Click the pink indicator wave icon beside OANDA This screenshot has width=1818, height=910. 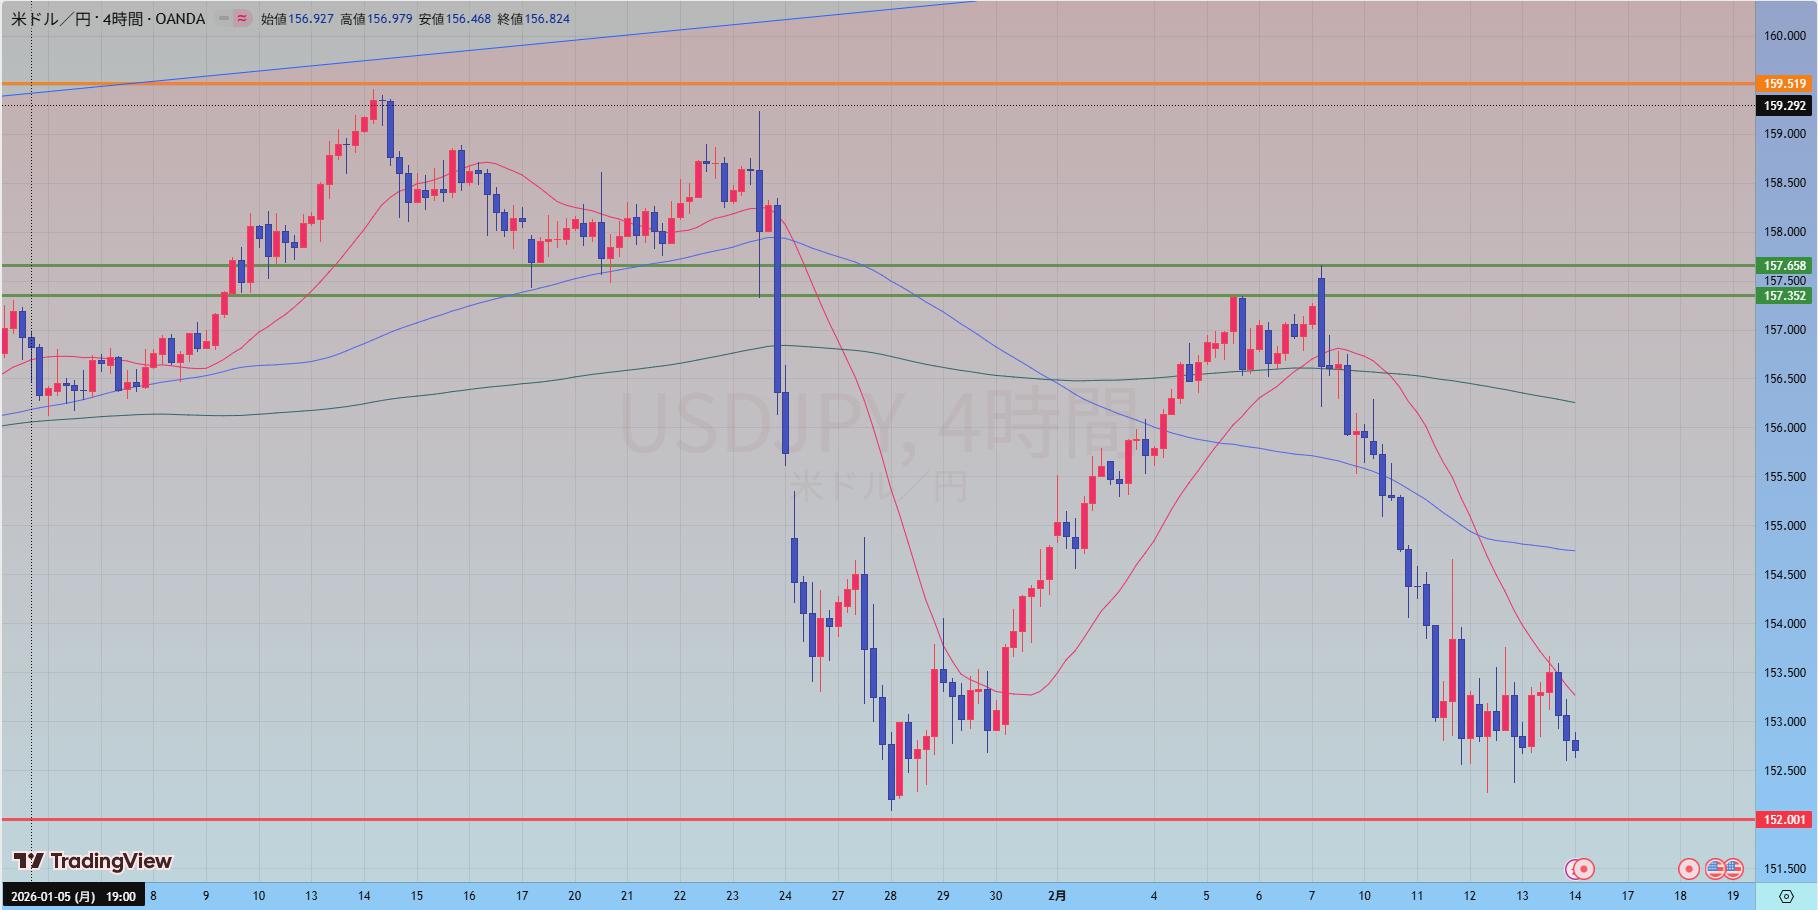coord(242,18)
